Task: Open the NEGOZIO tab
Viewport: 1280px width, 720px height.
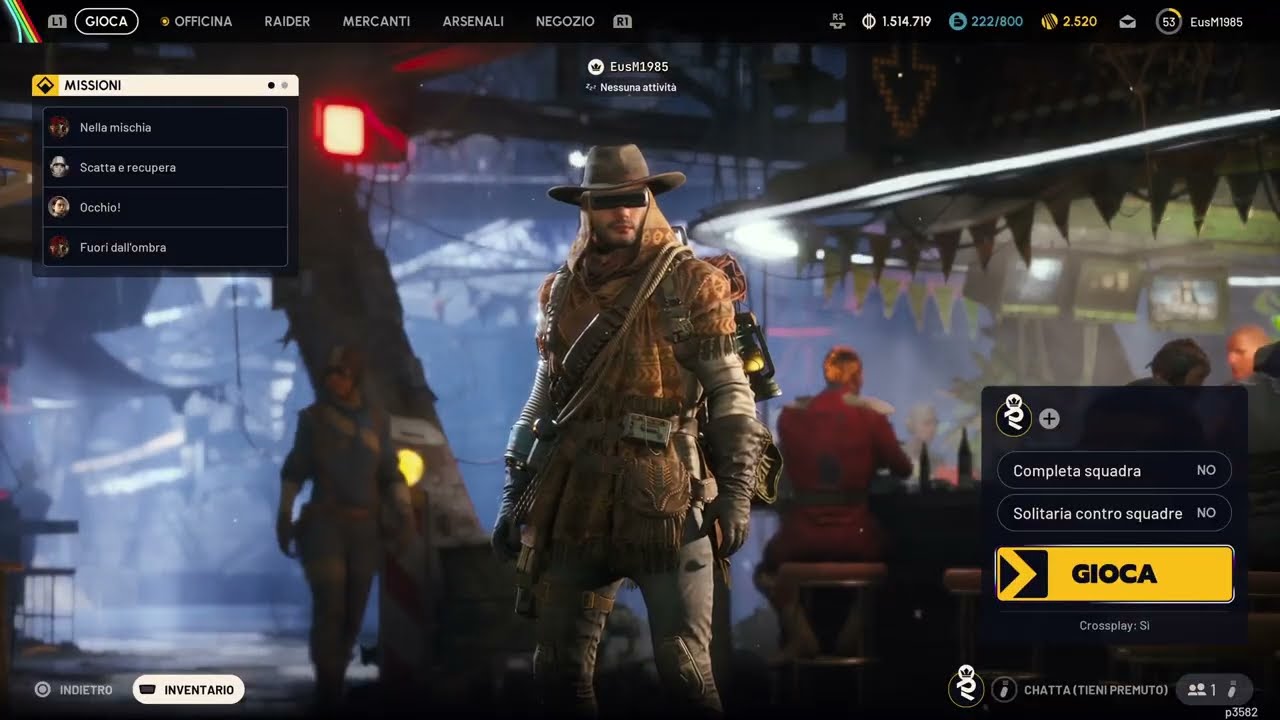Action: pyautogui.click(x=565, y=21)
